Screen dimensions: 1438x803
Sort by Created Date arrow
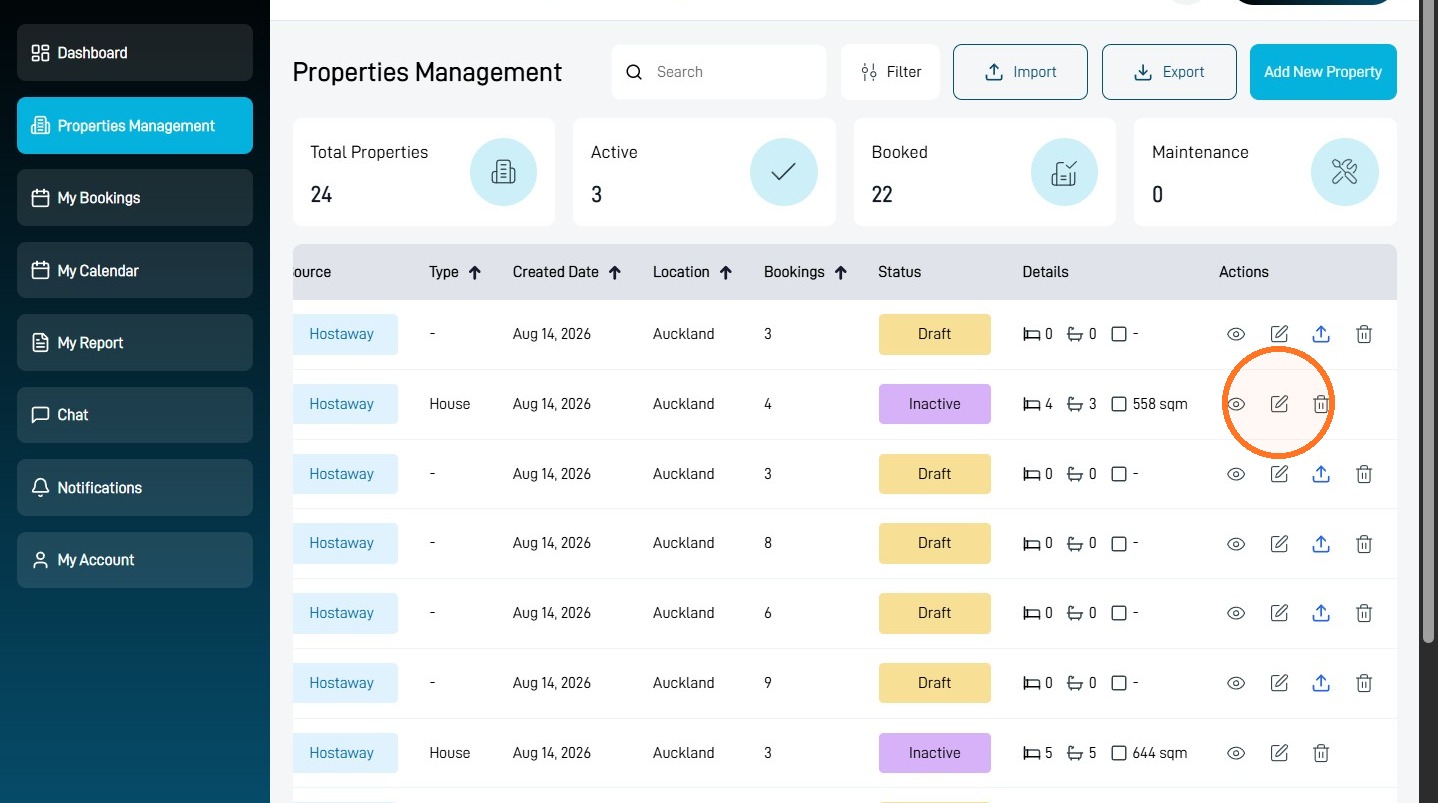click(x=615, y=272)
